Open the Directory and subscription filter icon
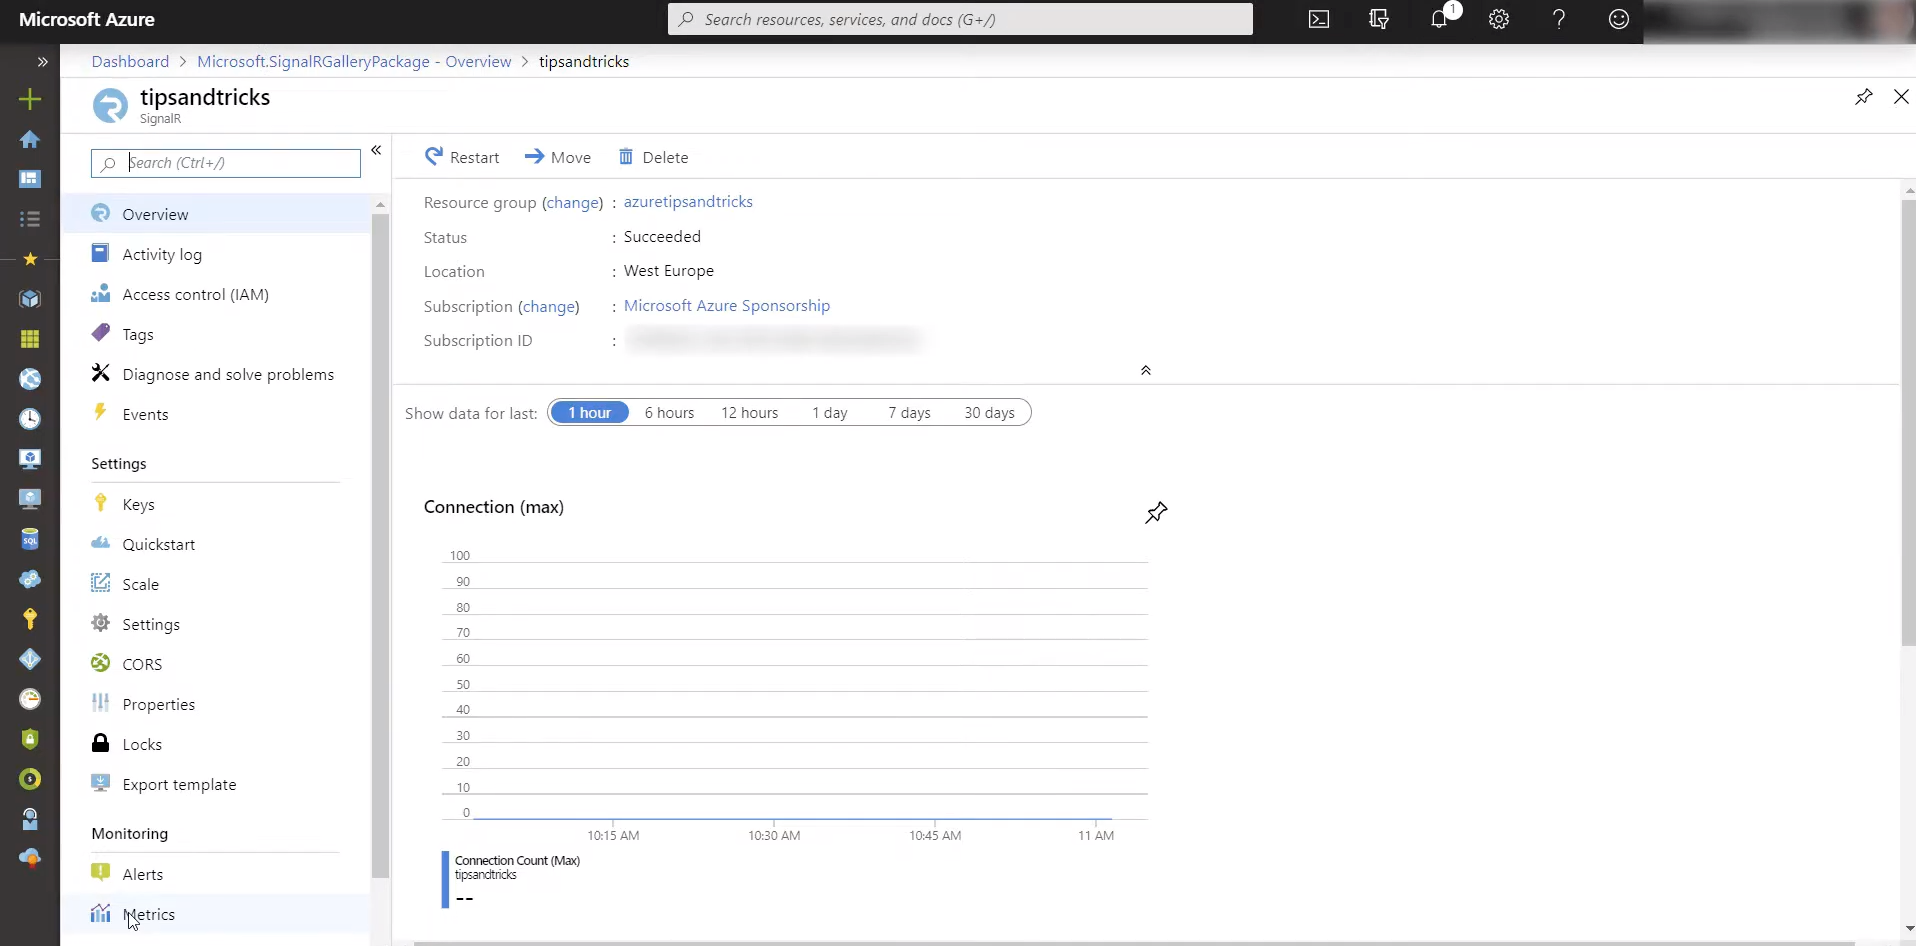 (1379, 19)
